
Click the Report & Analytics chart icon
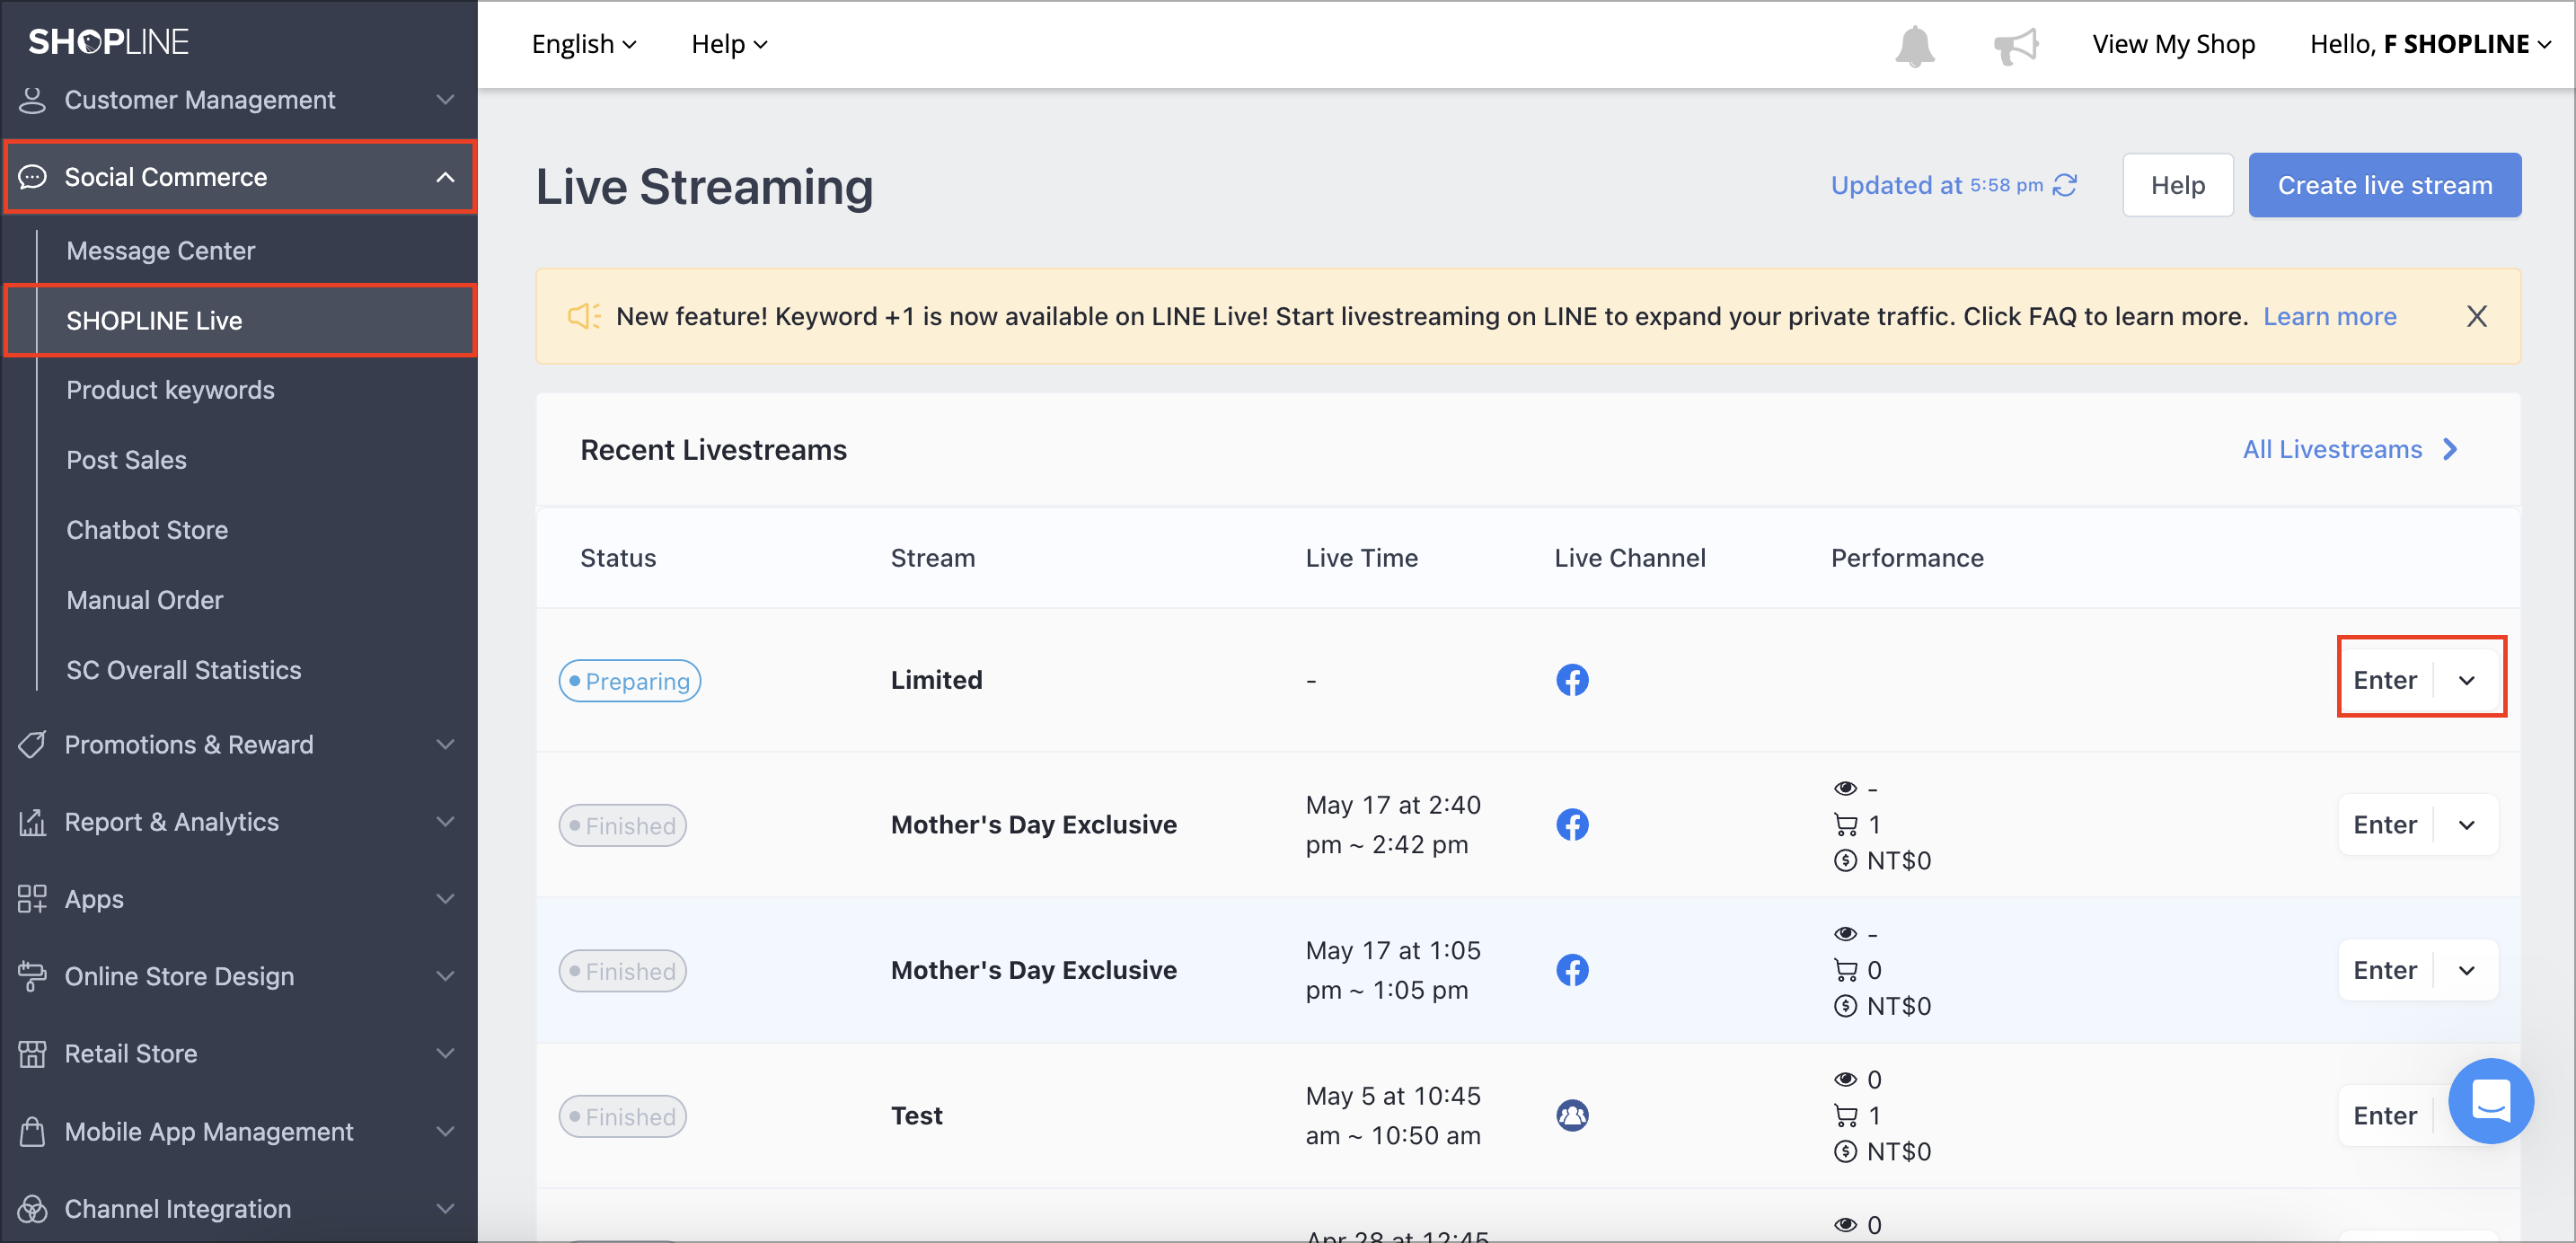32,822
